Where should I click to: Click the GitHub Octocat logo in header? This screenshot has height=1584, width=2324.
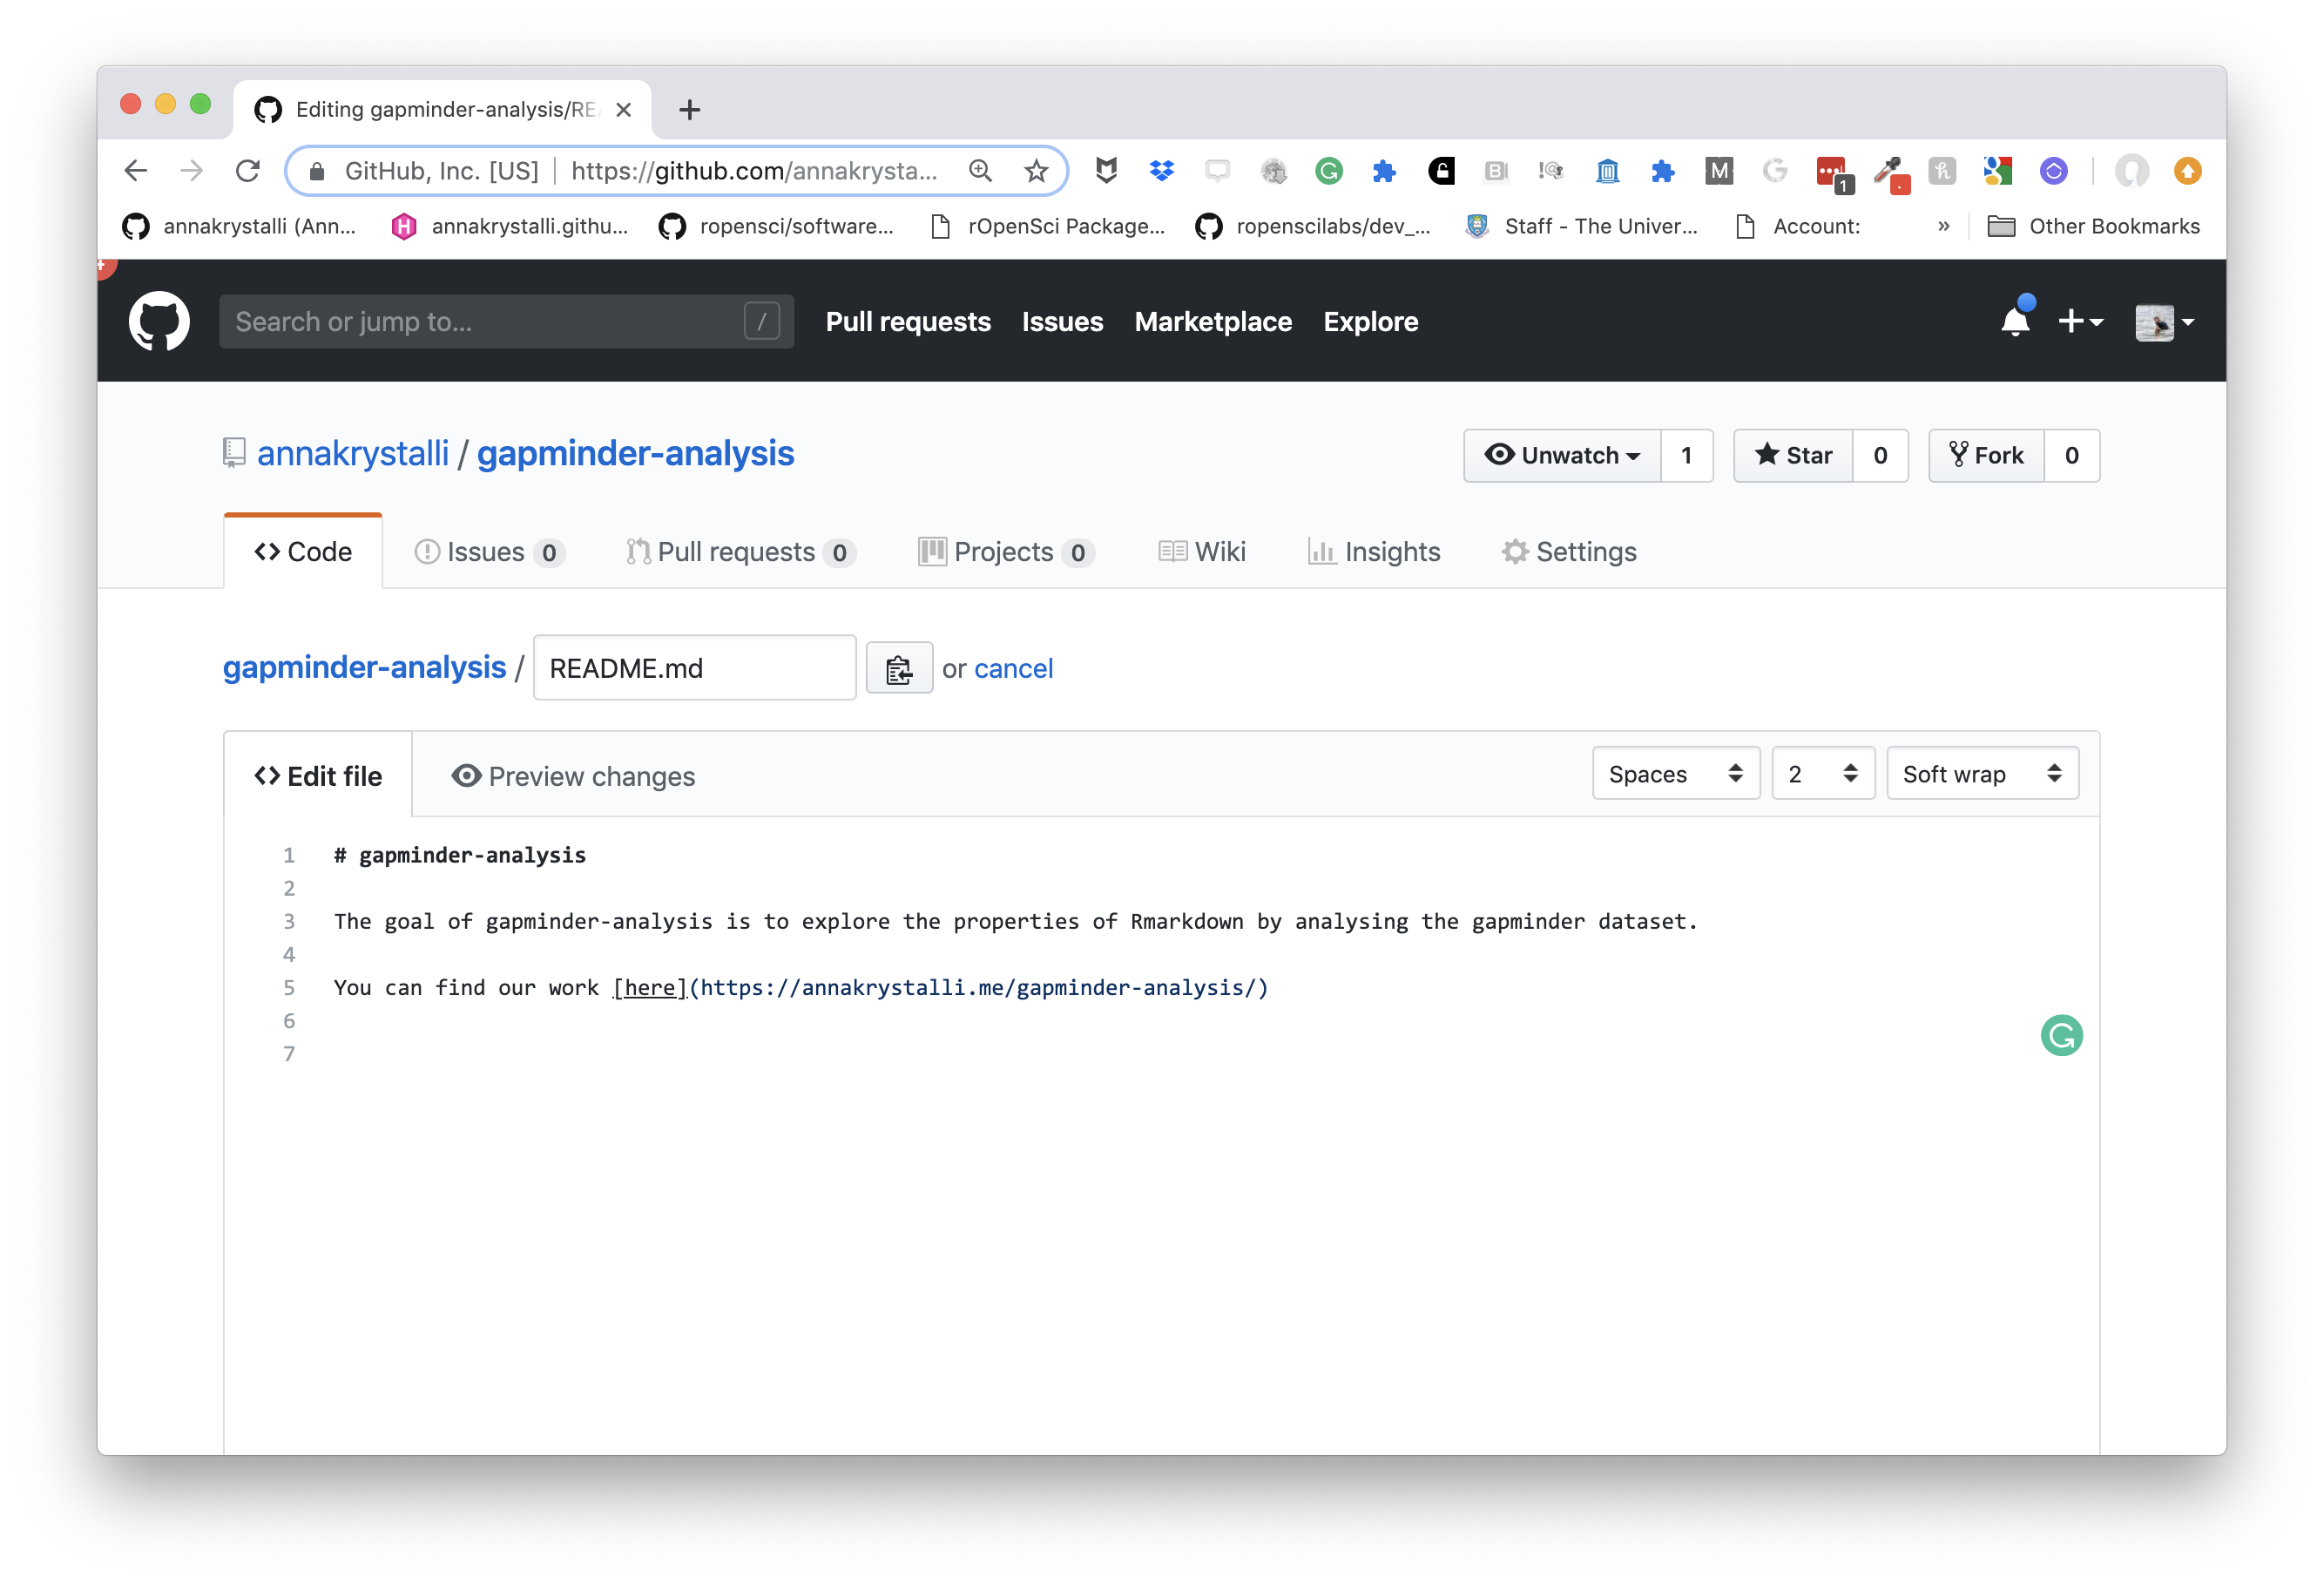[159, 321]
